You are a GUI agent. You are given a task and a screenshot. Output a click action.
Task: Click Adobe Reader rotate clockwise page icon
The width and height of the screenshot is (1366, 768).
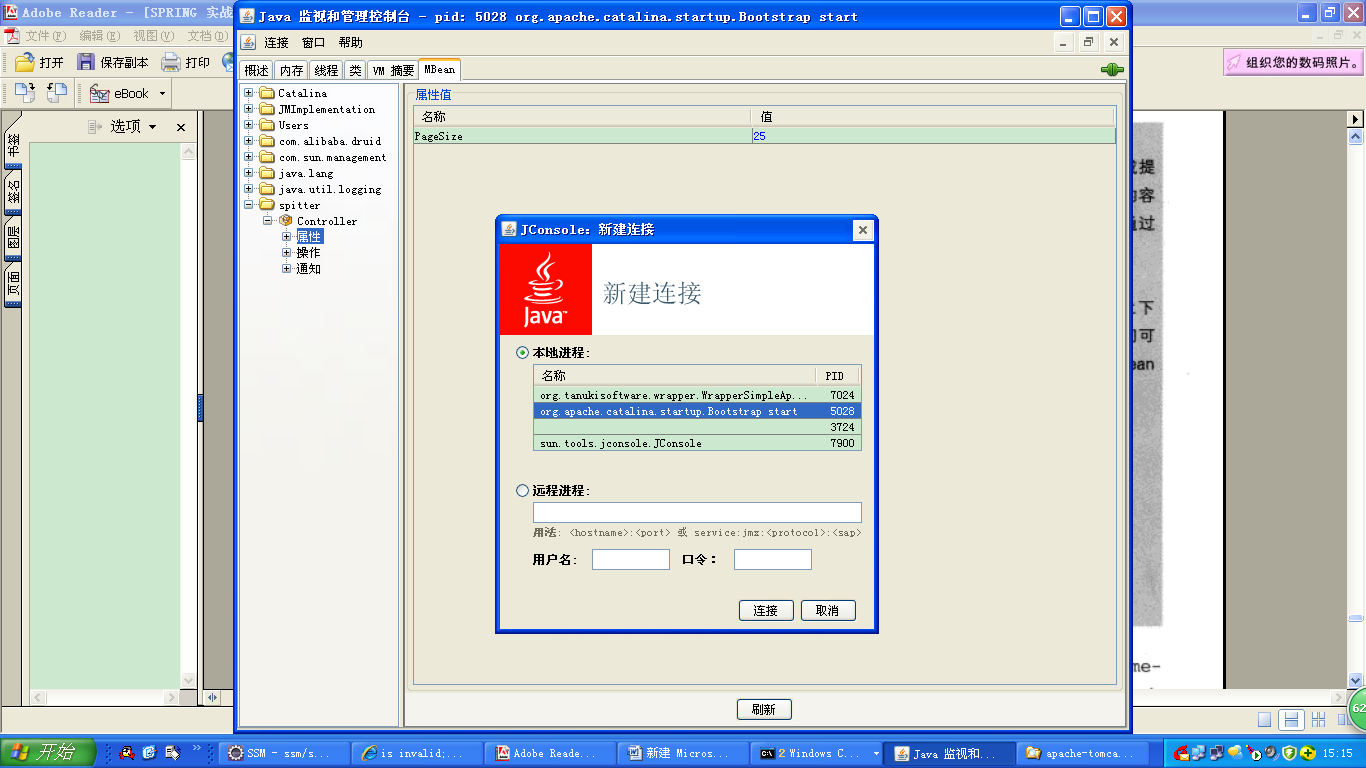click(x=24, y=93)
